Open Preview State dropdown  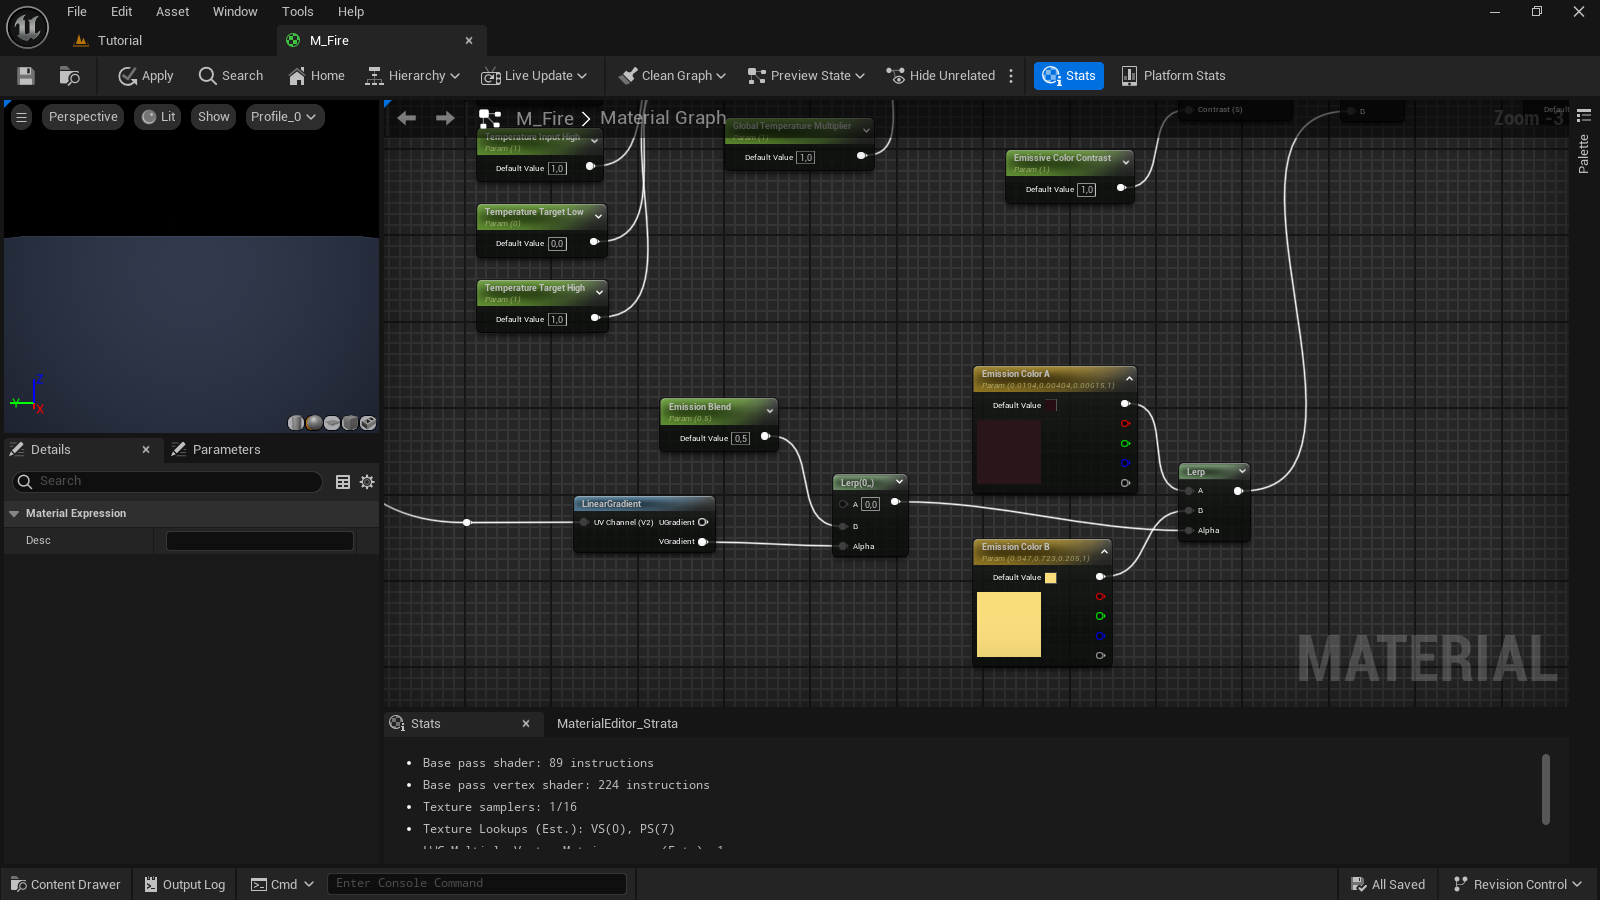pos(806,76)
